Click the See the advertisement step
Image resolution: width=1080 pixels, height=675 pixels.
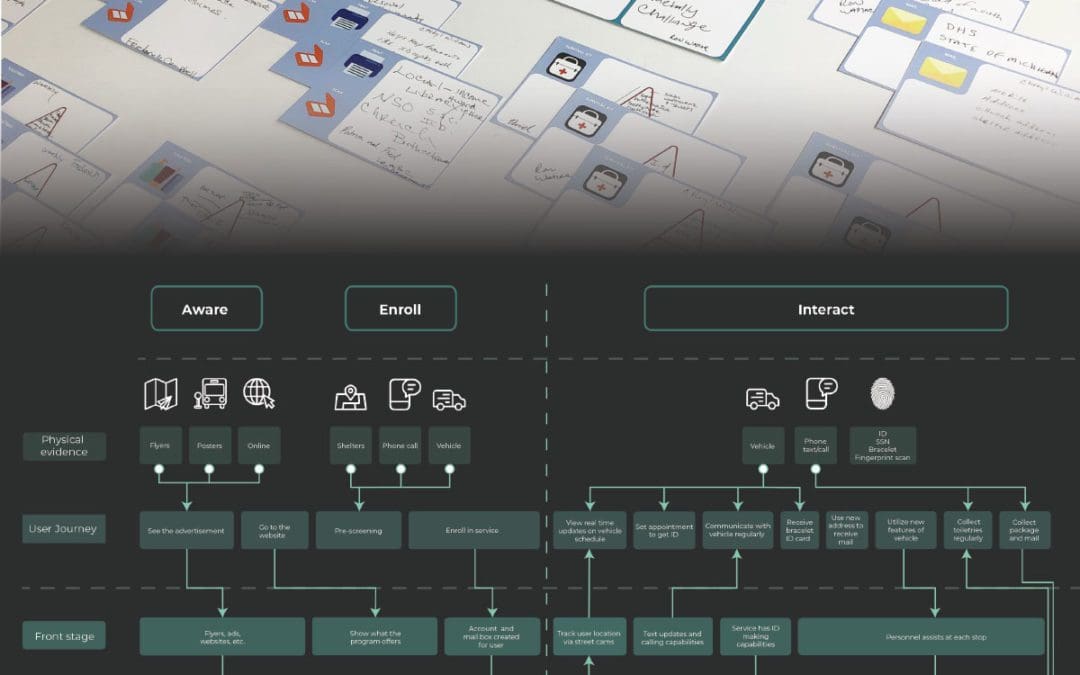186,531
